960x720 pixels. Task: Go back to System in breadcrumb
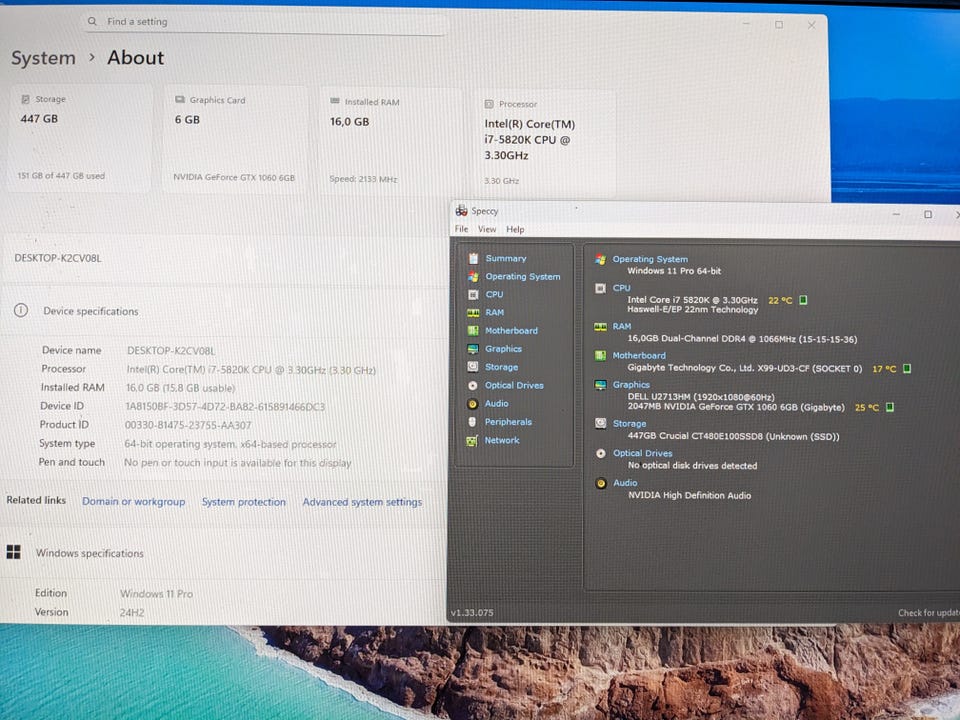[x=43, y=58]
